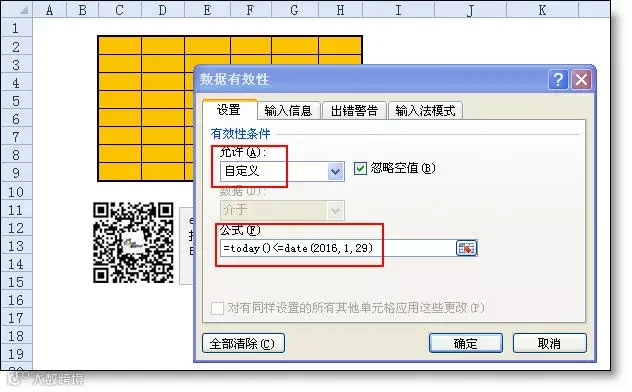The image size is (632, 392).
Task: Confirm with the 确定 button
Action: point(466,343)
